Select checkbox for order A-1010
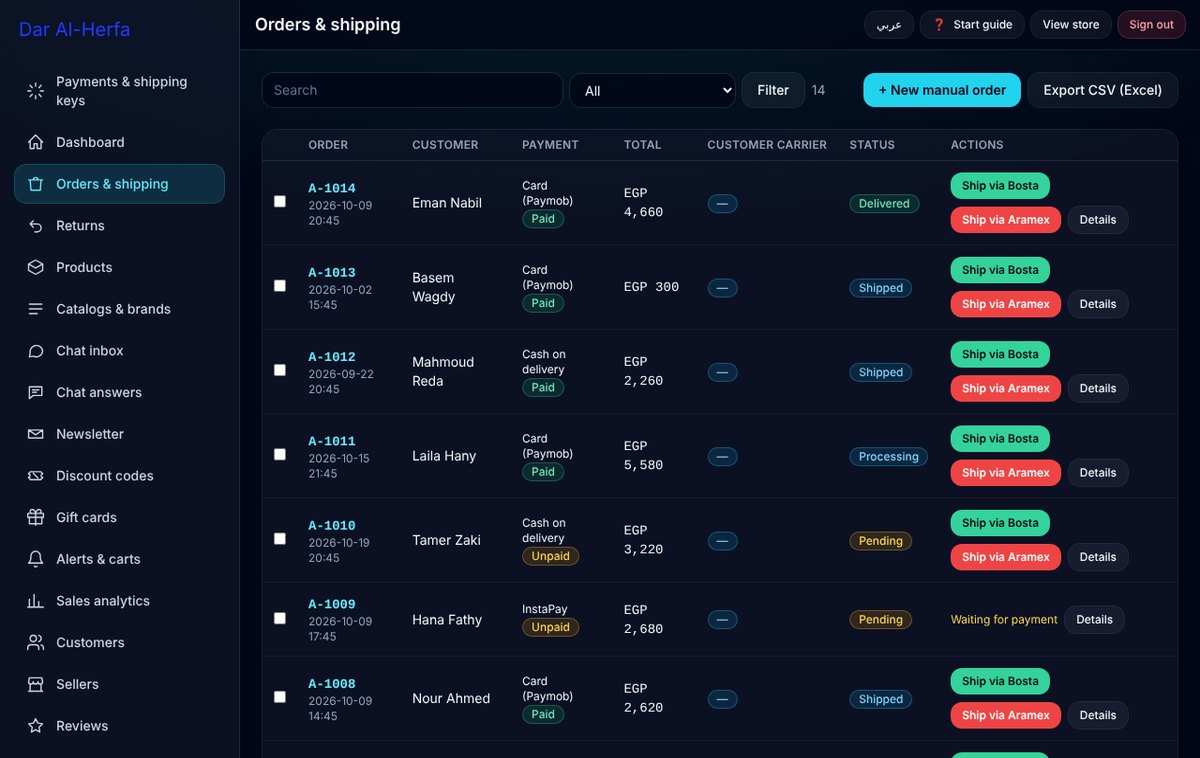This screenshot has height=758, width=1200. pyautogui.click(x=280, y=538)
